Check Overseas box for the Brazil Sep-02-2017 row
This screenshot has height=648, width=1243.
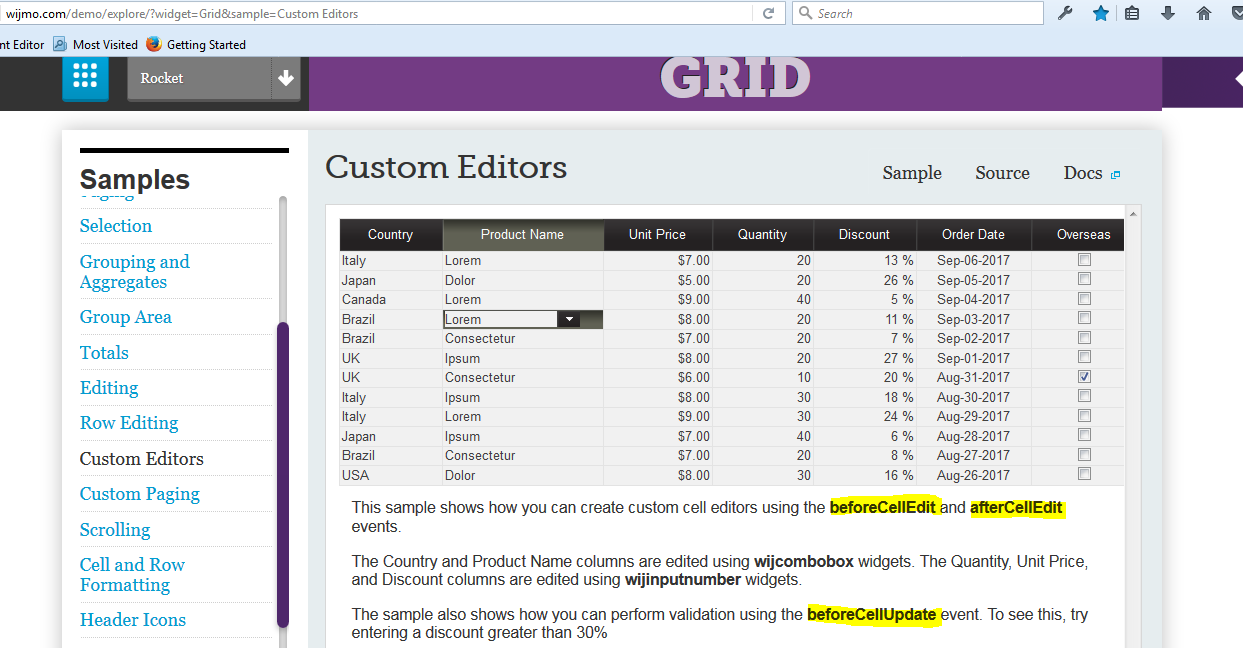point(1084,338)
